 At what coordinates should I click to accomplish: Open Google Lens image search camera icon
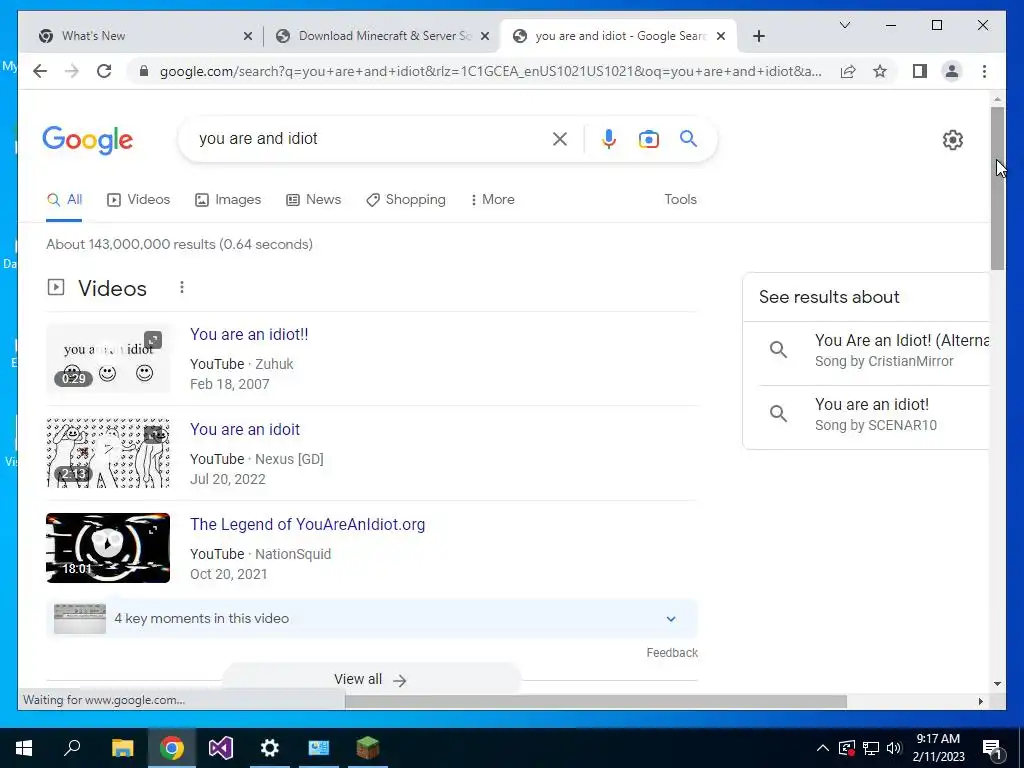pyautogui.click(x=648, y=139)
